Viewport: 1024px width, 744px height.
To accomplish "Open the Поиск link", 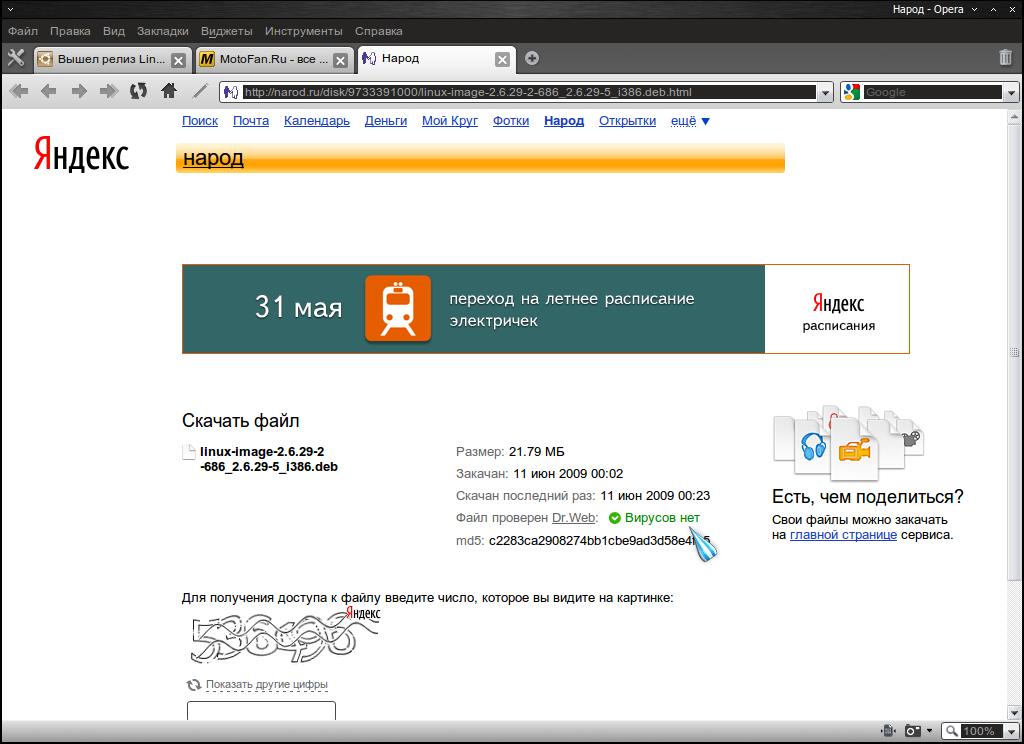I will [x=200, y=121].
